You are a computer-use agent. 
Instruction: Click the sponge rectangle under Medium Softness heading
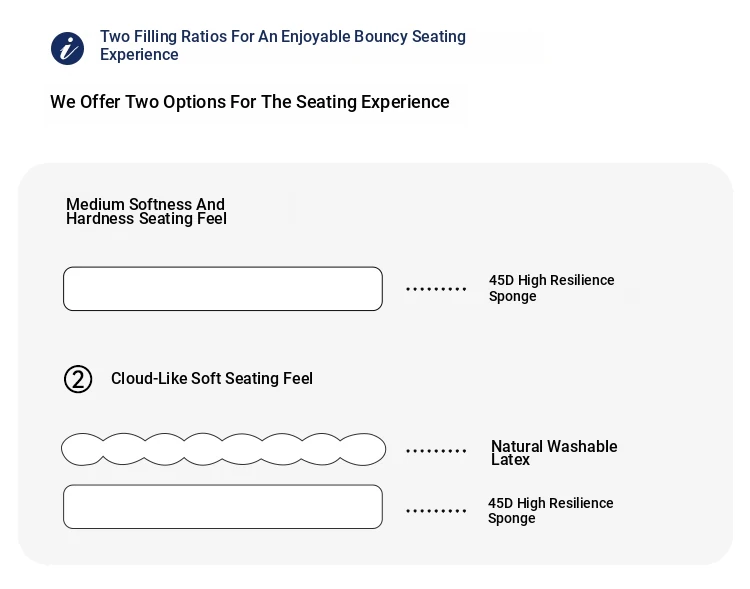click(x=223, y=289)
